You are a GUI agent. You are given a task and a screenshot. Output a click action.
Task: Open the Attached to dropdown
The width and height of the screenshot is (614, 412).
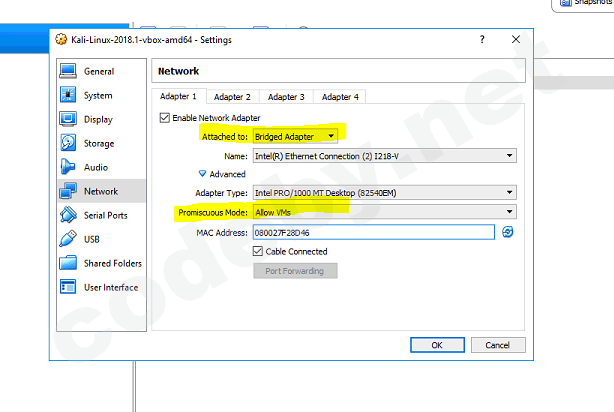tap(295, 137)
